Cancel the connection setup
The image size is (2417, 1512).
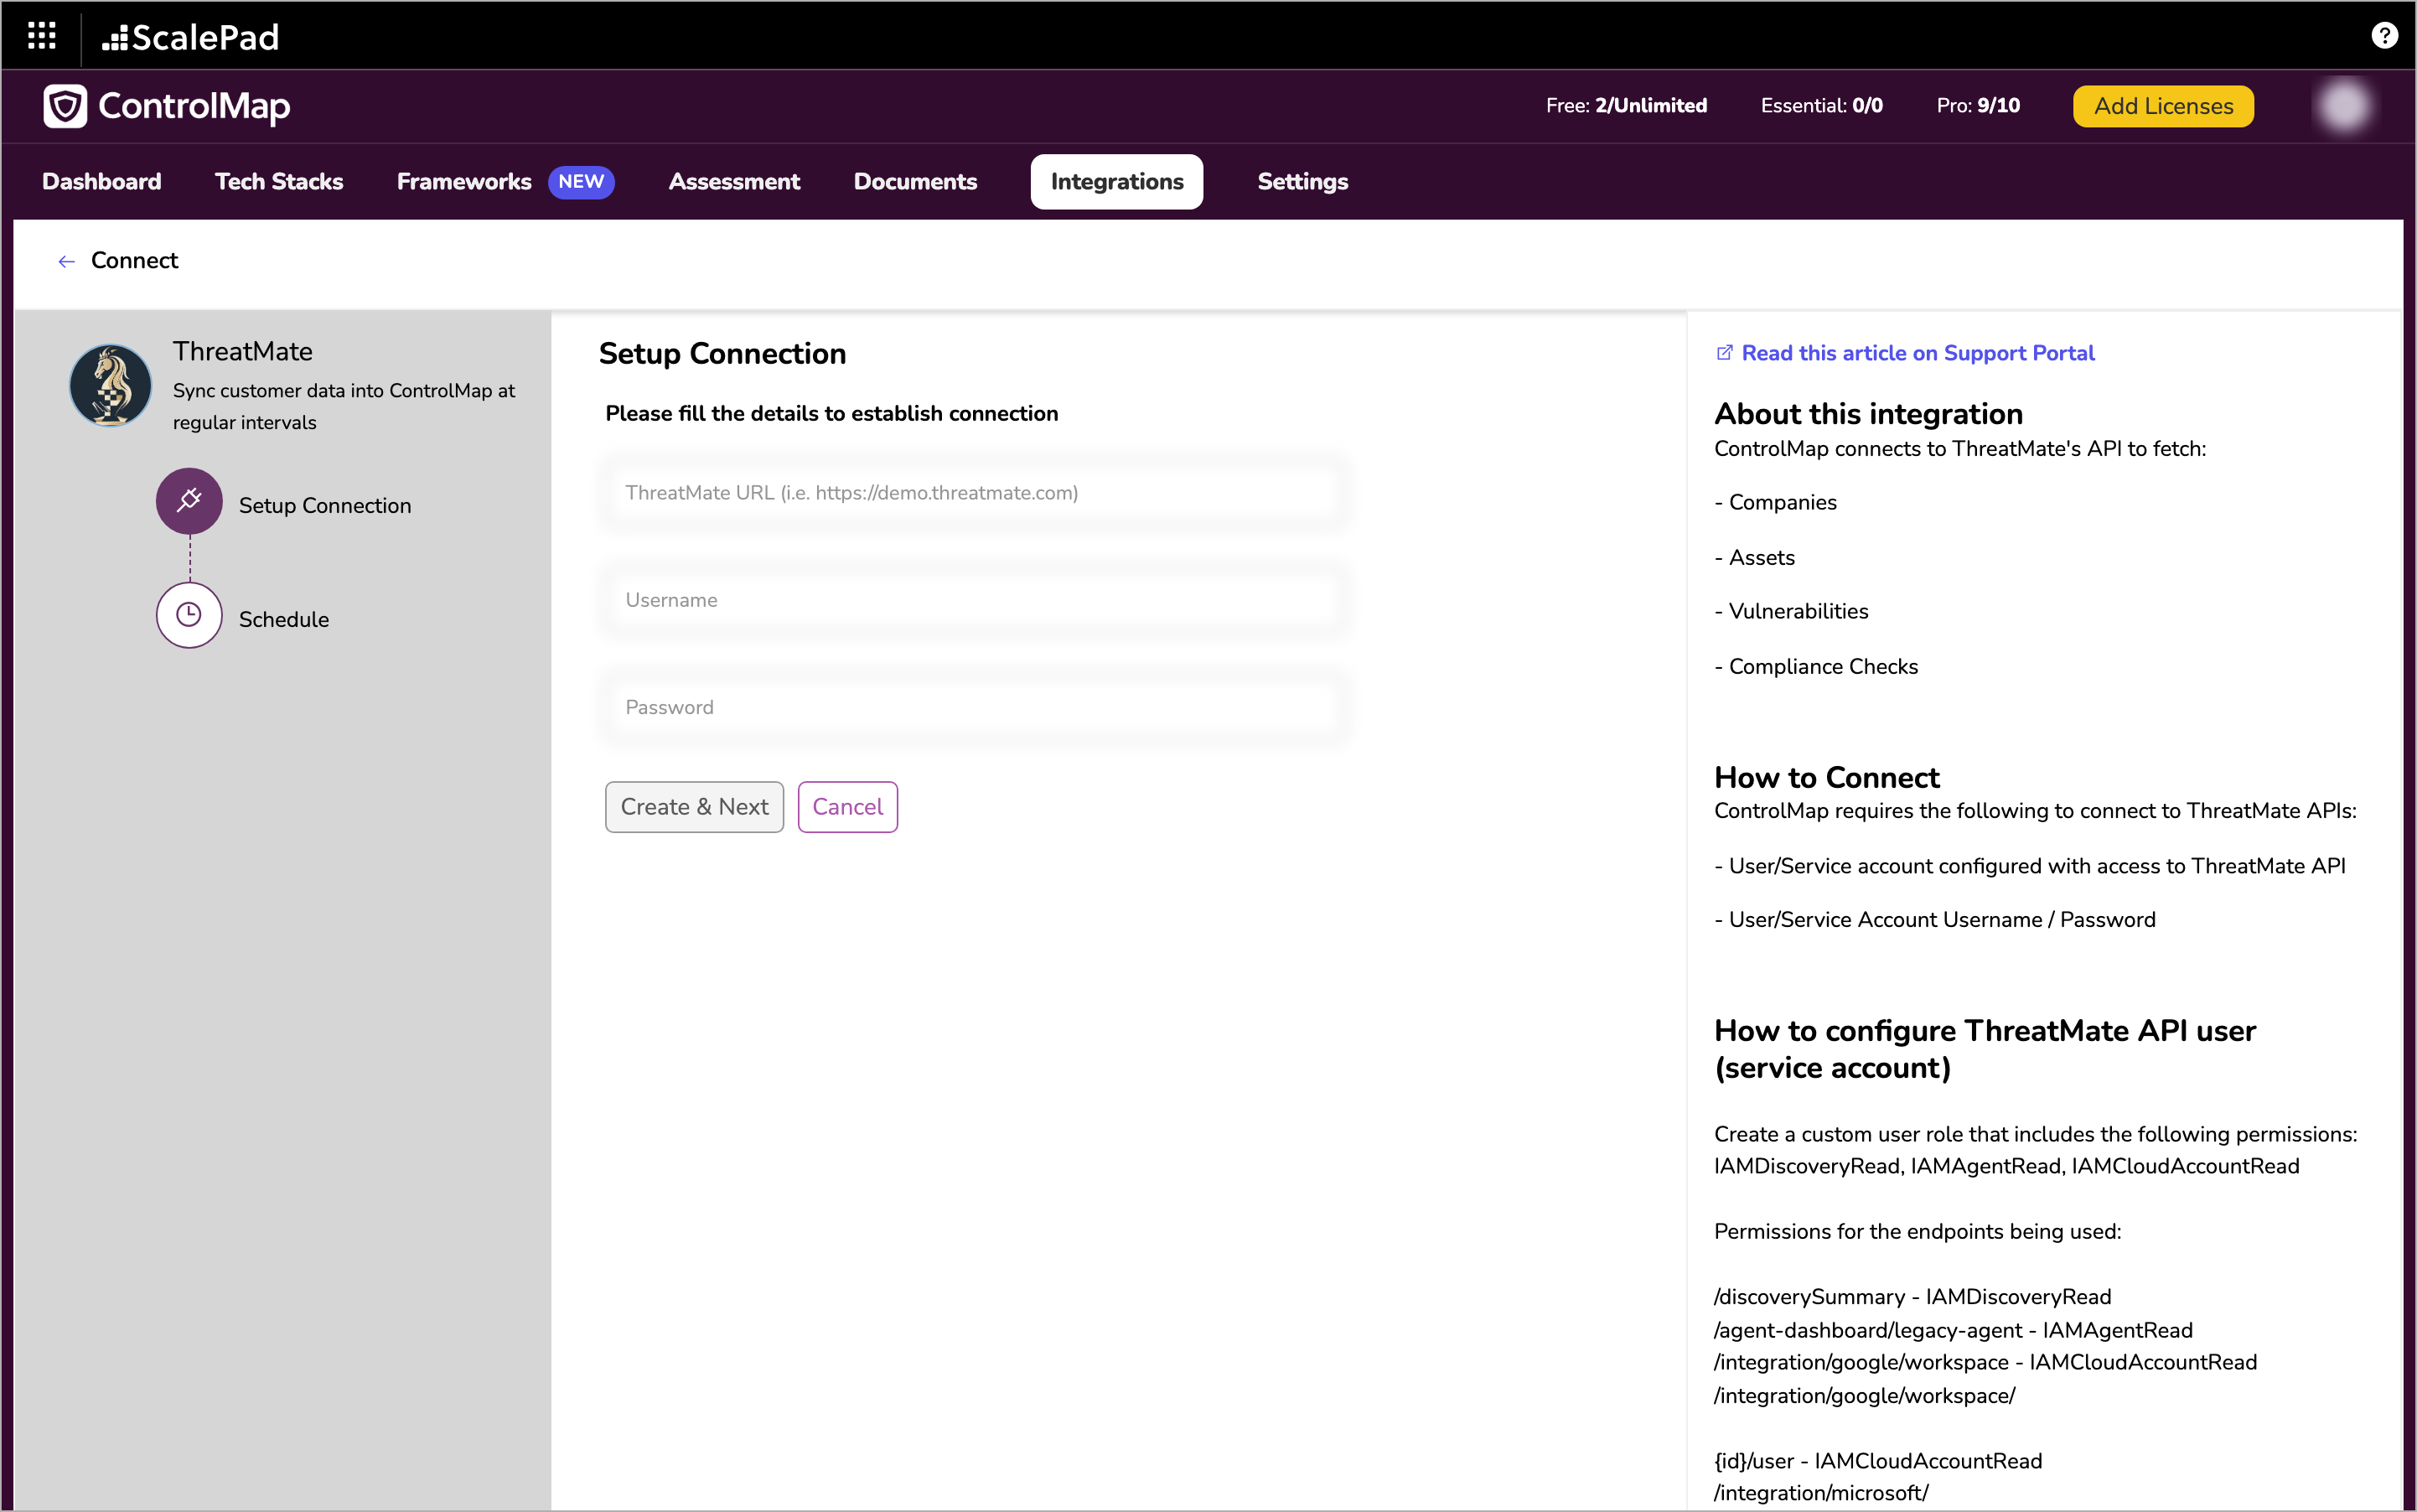847,807
